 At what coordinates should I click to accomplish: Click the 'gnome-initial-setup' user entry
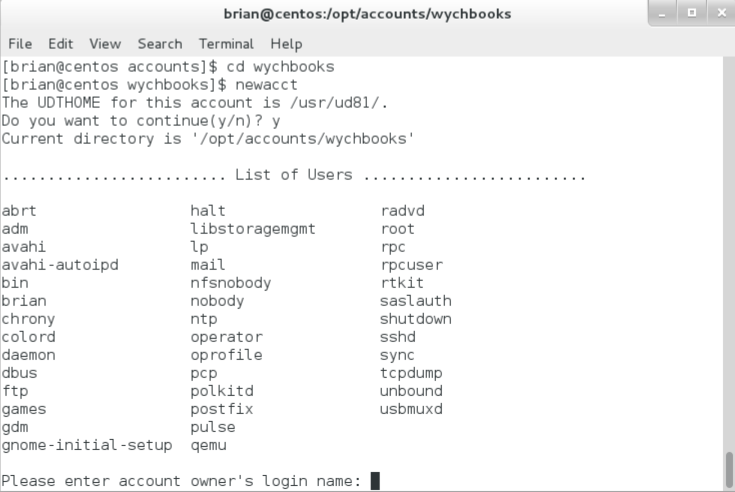pos(87,445)
